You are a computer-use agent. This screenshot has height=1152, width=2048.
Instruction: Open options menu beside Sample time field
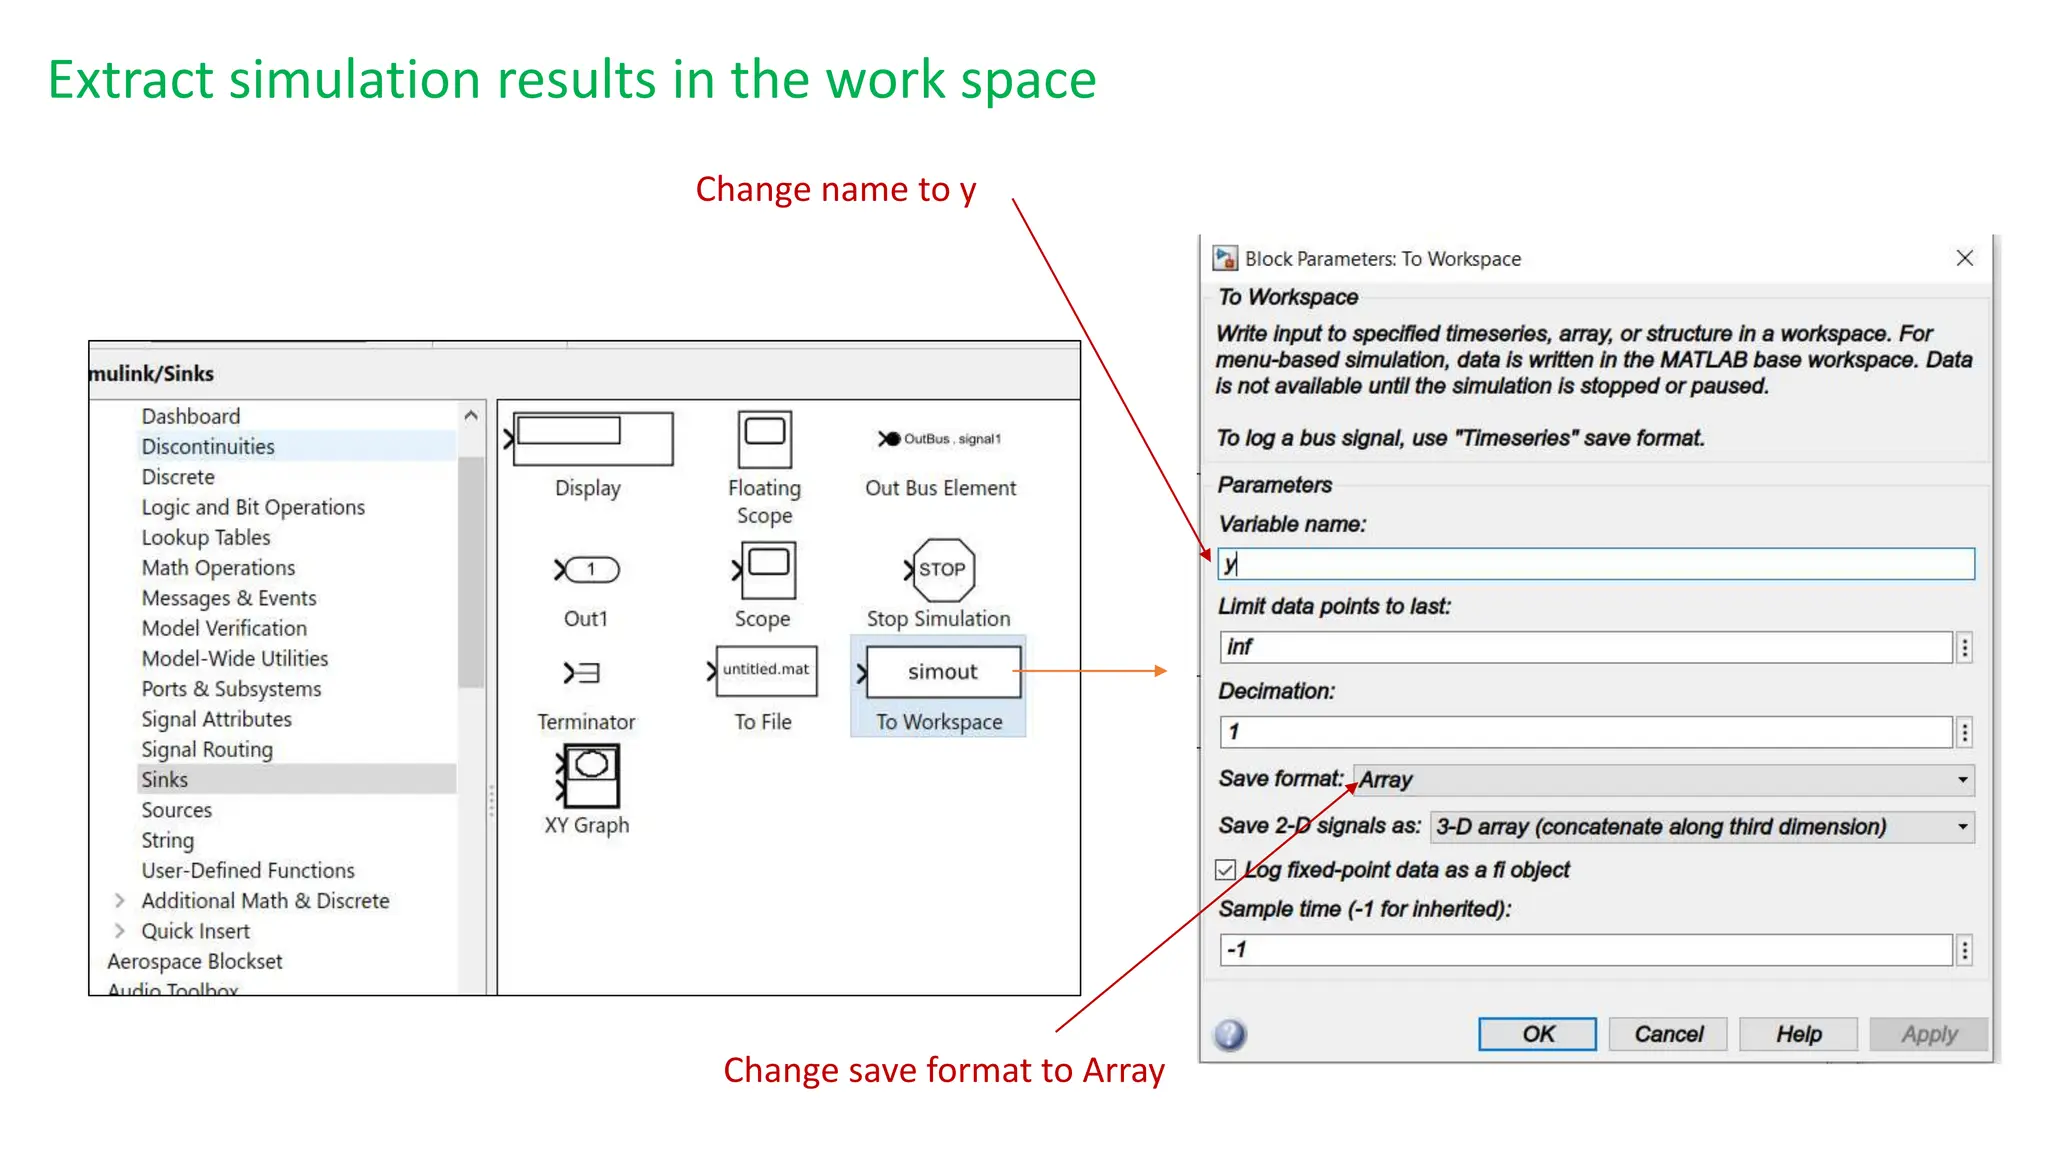1965,950
